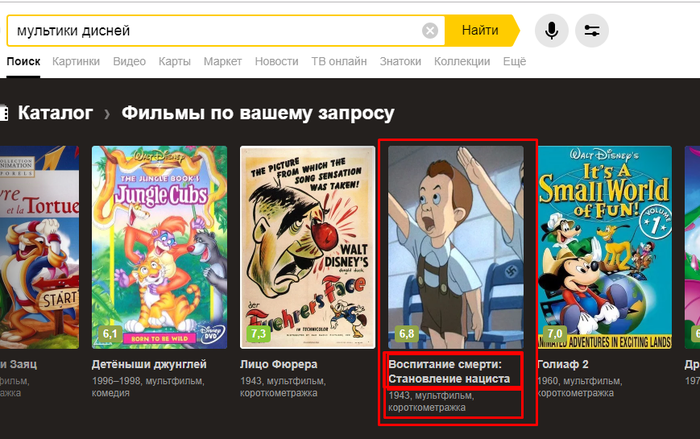Image resolution: width=700 pixels, height=439 pixels.
Task: Click the film catalog icon beside Каталог
Action: click(4, 113)
